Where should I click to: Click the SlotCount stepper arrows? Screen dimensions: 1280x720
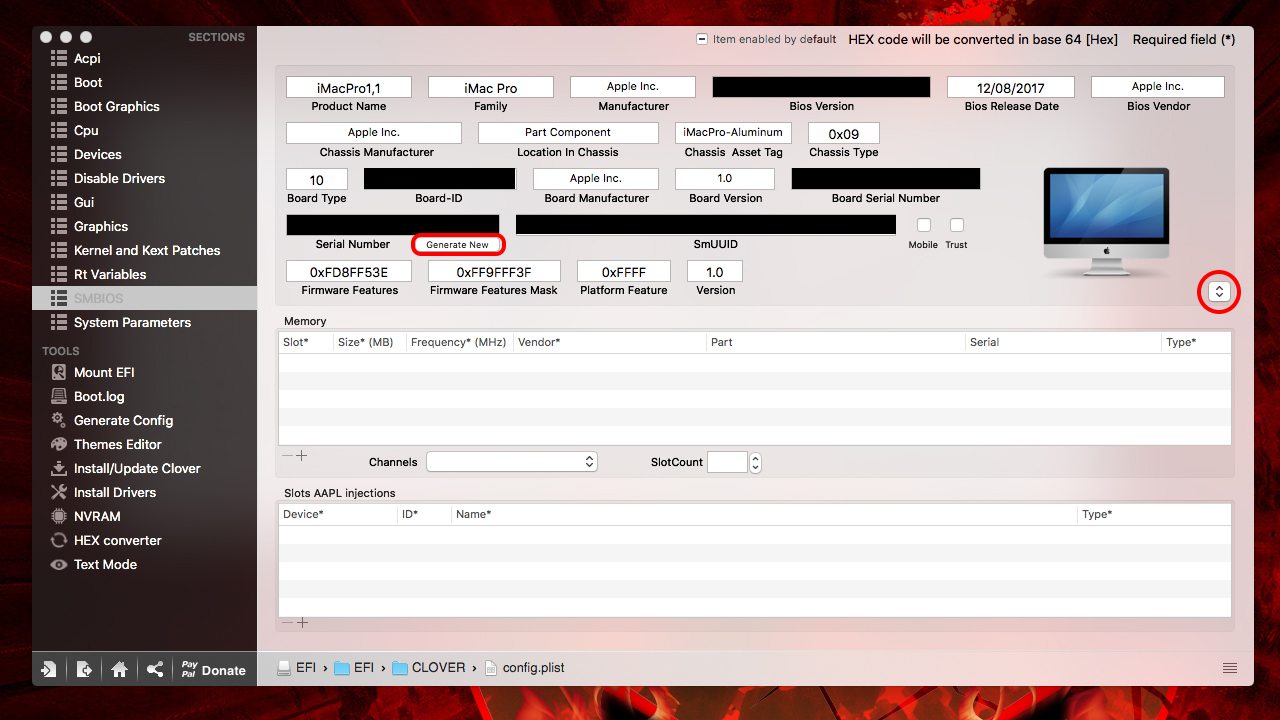coord(755,462)
